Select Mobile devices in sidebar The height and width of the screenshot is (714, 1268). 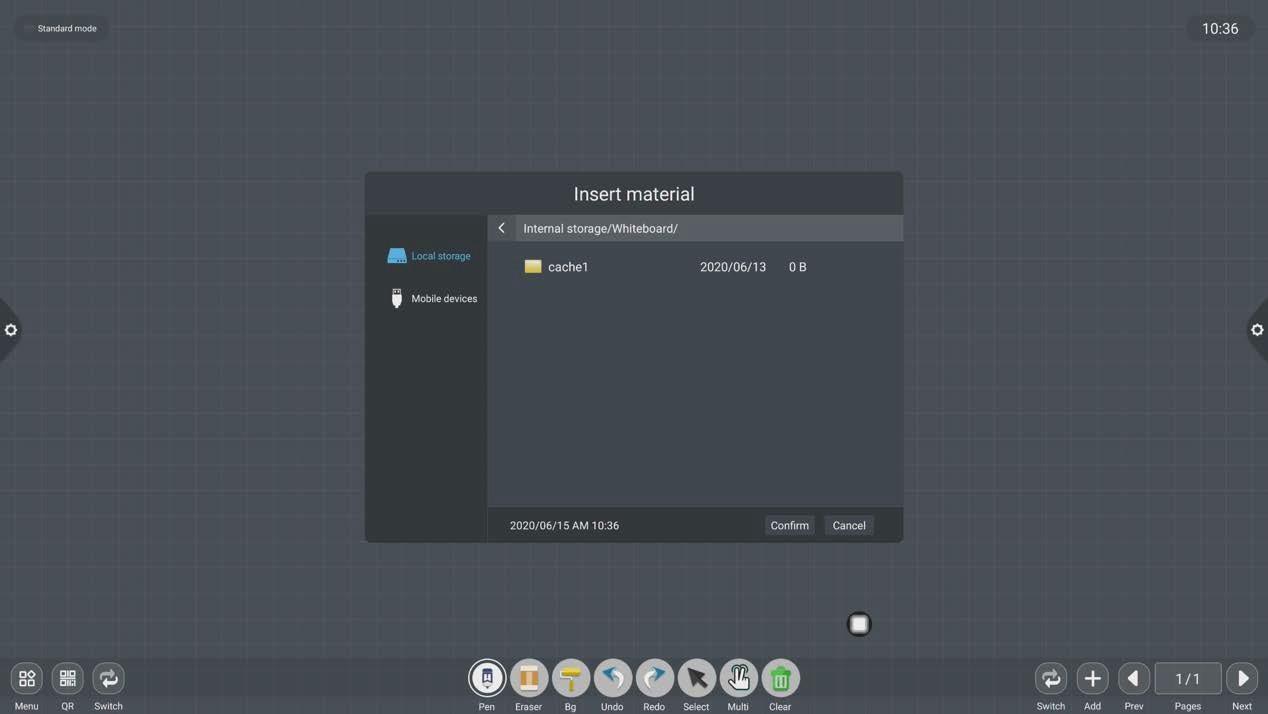(433, 299)
